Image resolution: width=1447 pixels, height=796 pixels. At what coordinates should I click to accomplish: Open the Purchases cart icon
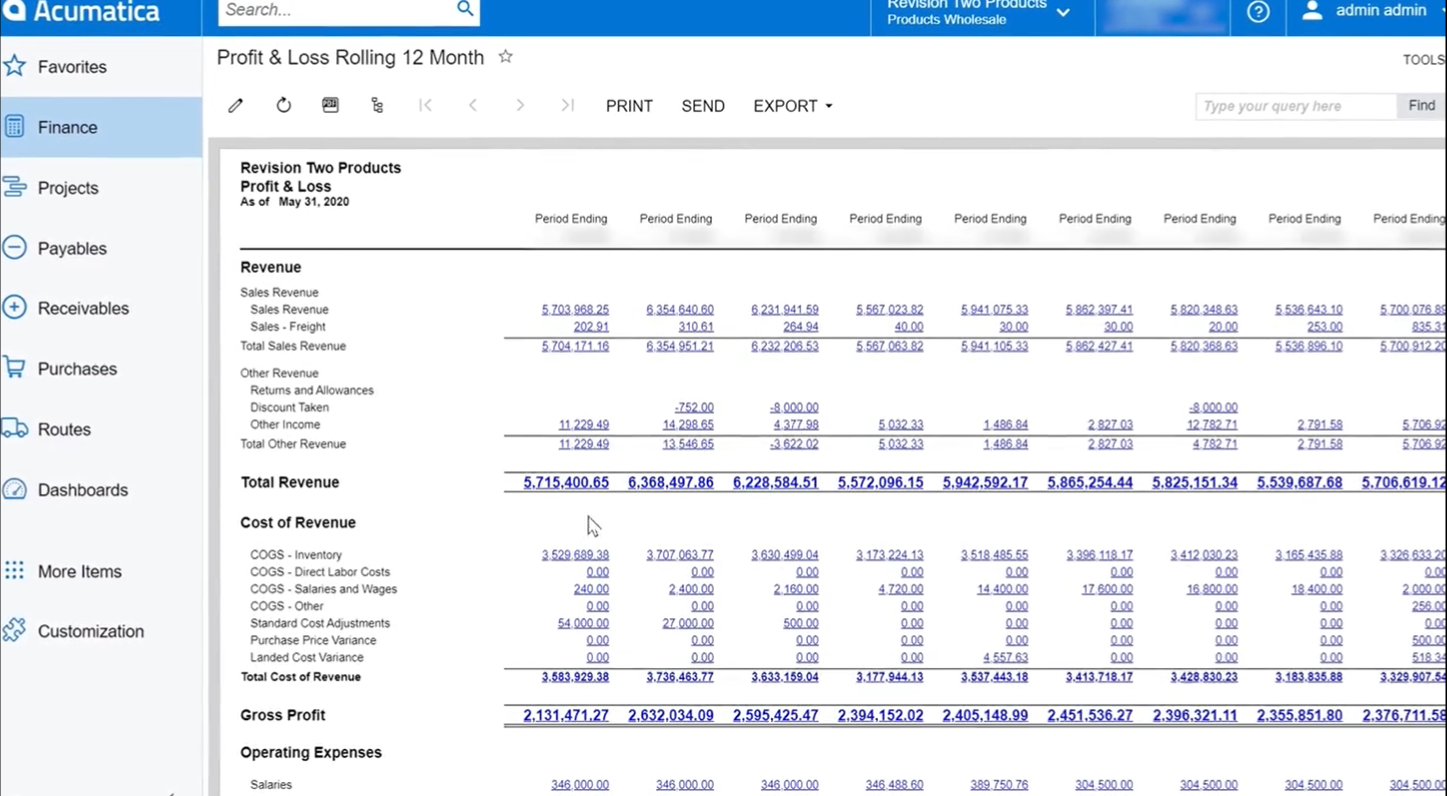[x=14, y=368]
